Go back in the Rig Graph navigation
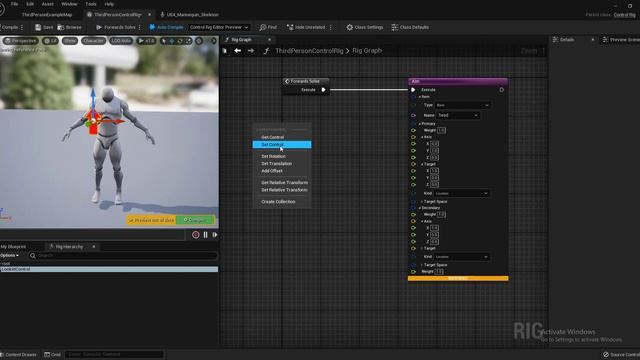 [x=238, y=51]
